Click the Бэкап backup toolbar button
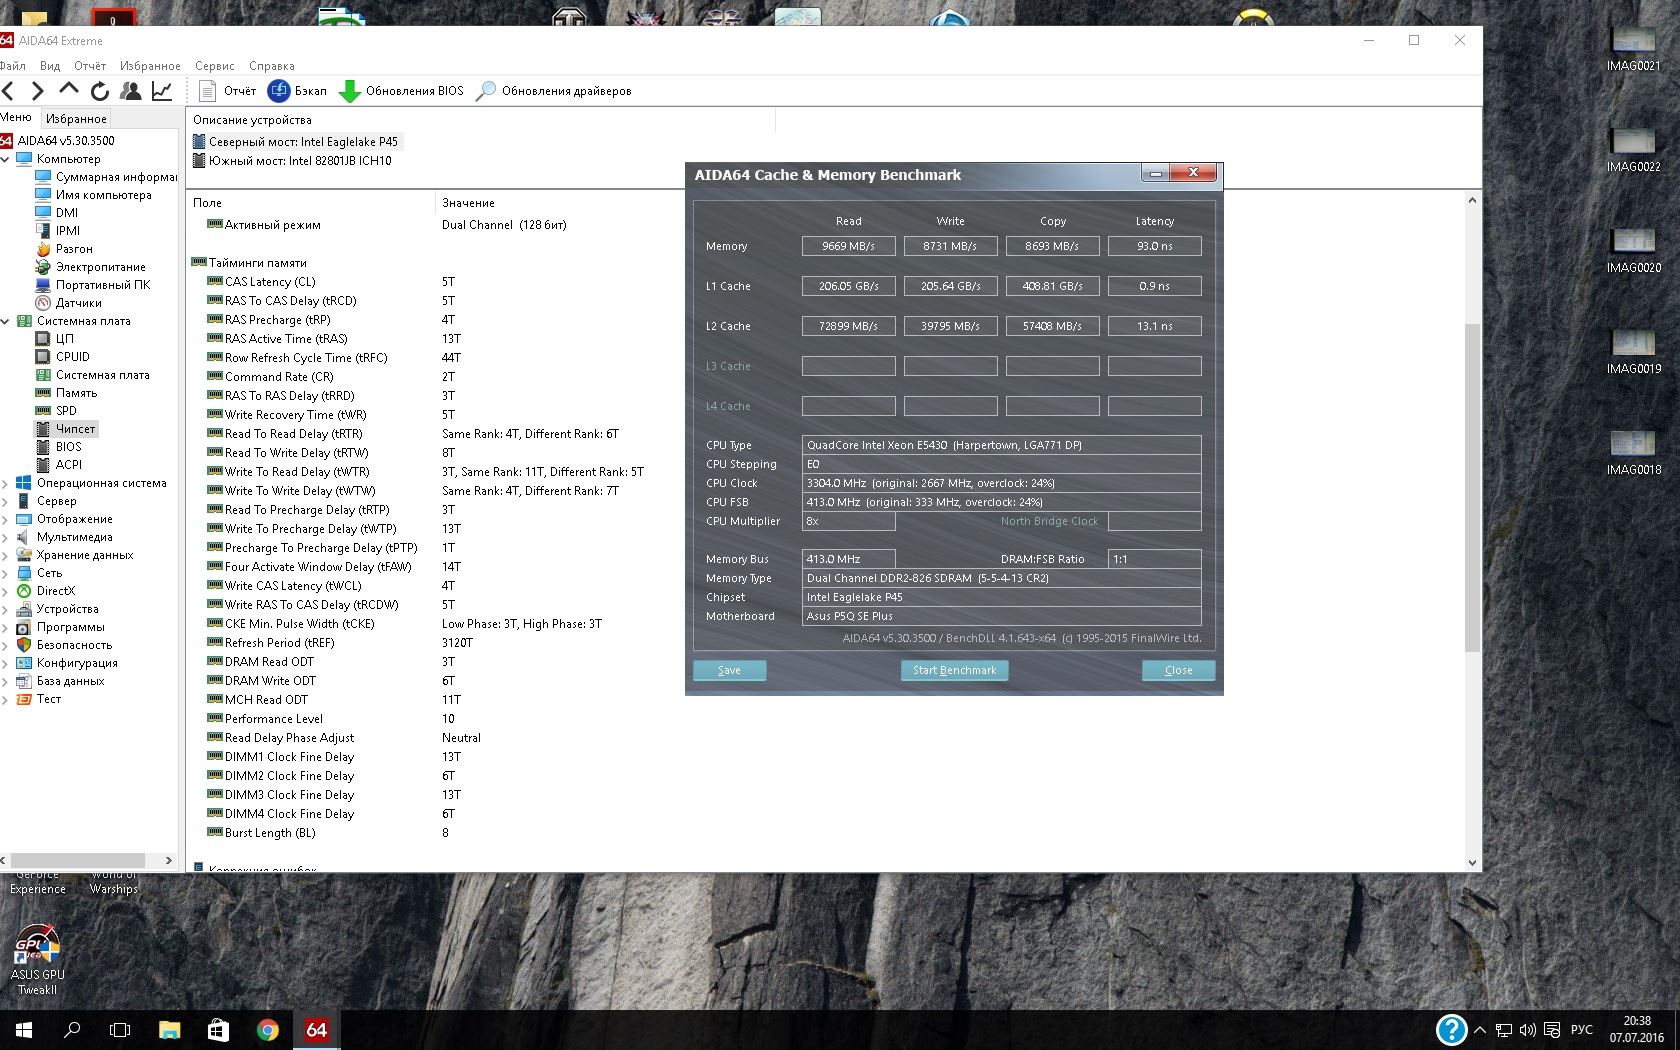 click(297, 91)
